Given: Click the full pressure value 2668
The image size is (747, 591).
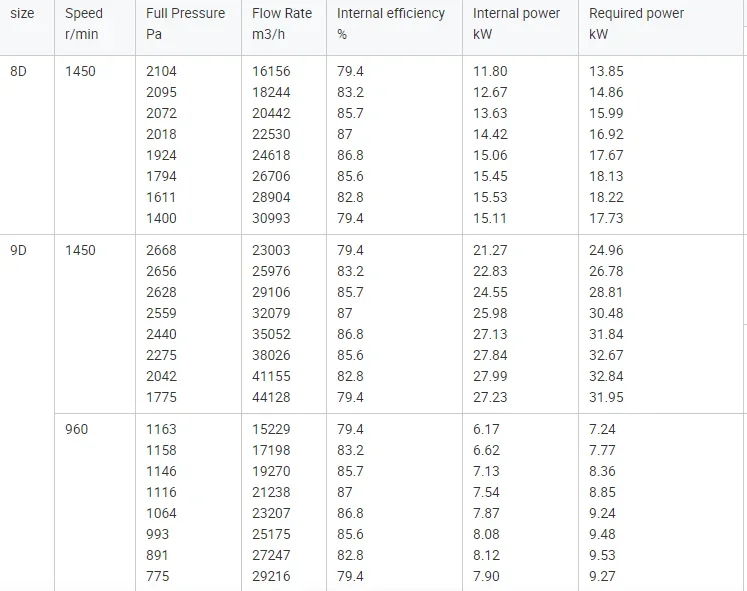Looking at the screenshot, I should [x=162, y=250].
